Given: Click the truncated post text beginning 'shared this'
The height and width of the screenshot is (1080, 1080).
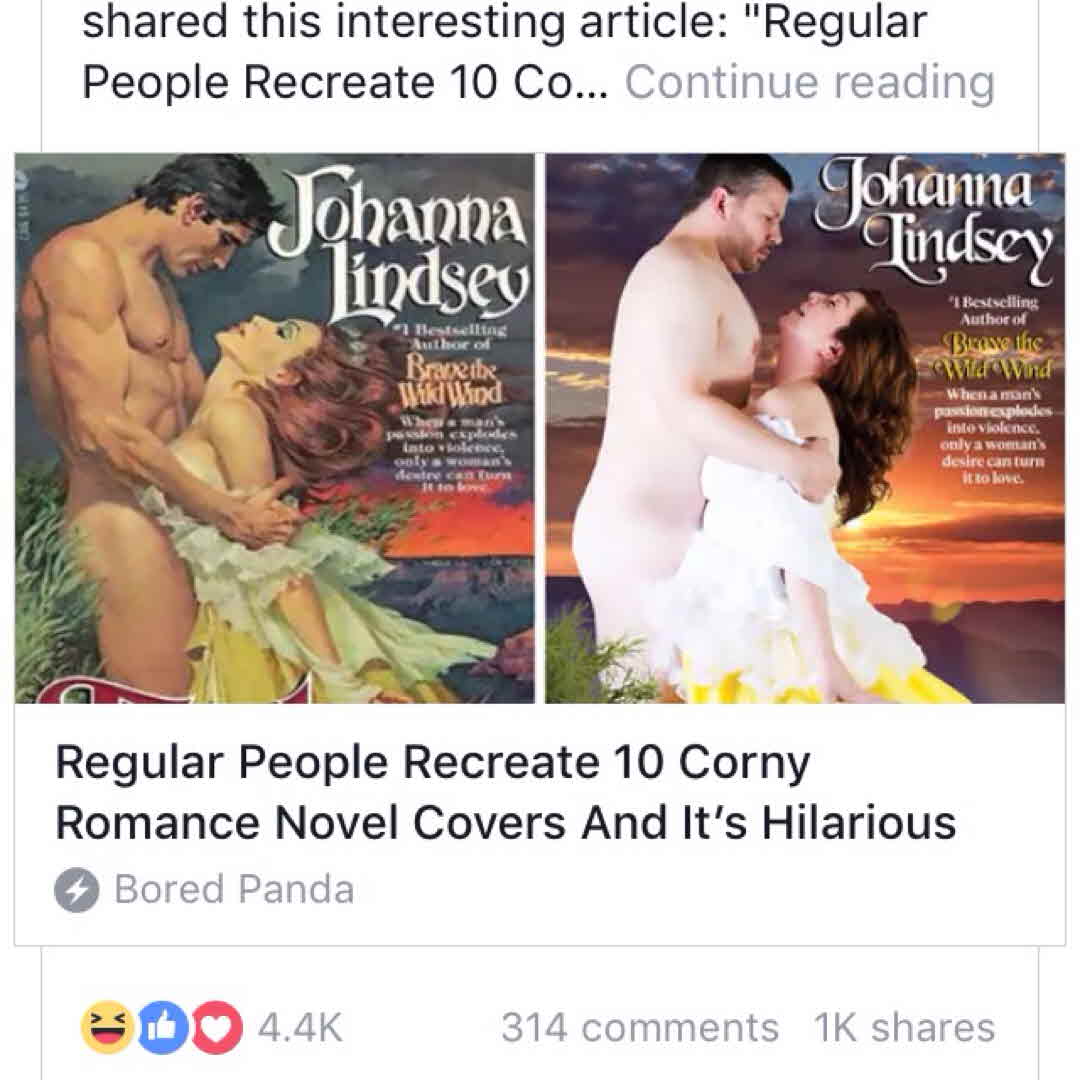Looking at the screenshot, I should (x=504, y=22).
